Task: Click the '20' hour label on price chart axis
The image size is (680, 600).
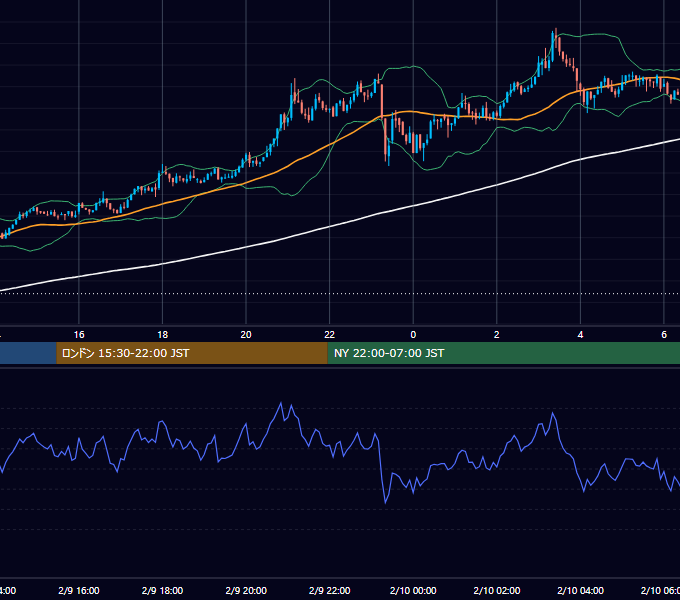Action: [246, 334]
